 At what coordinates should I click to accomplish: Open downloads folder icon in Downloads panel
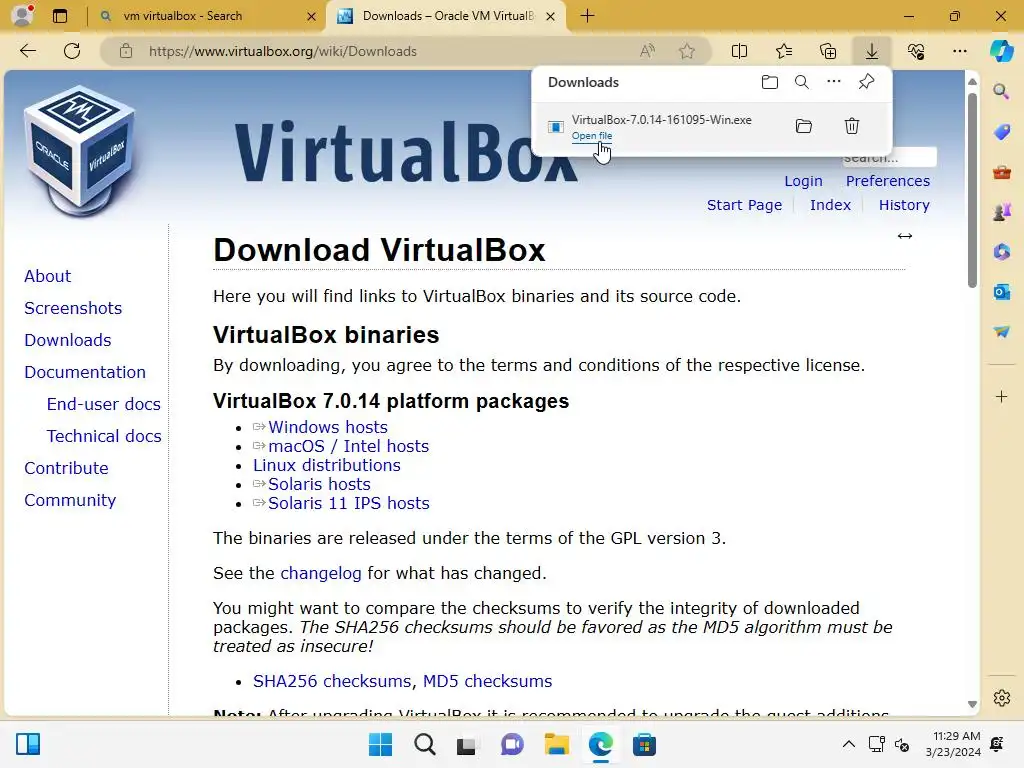(770, 82)
